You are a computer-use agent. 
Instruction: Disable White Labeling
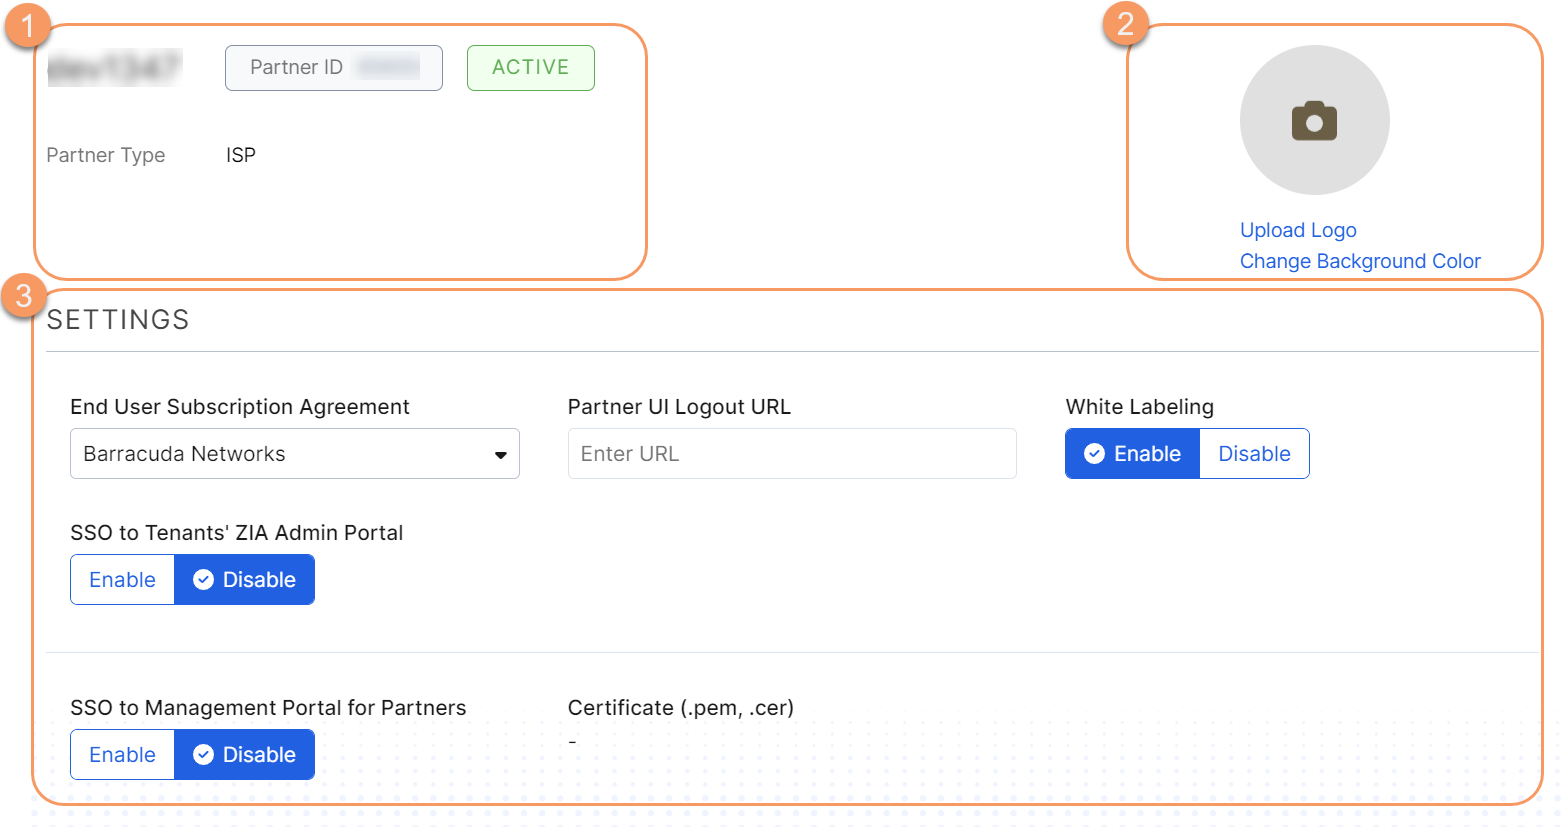(x=1254, y=454)
